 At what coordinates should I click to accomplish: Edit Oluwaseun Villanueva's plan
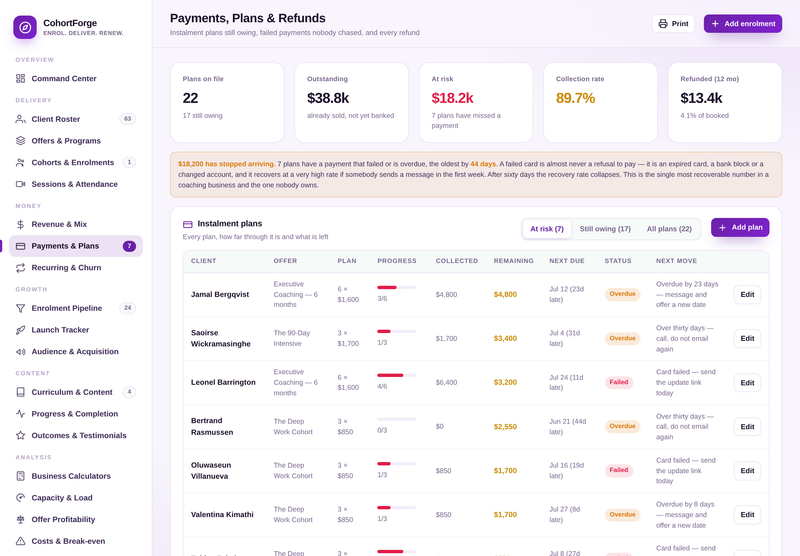747,471
